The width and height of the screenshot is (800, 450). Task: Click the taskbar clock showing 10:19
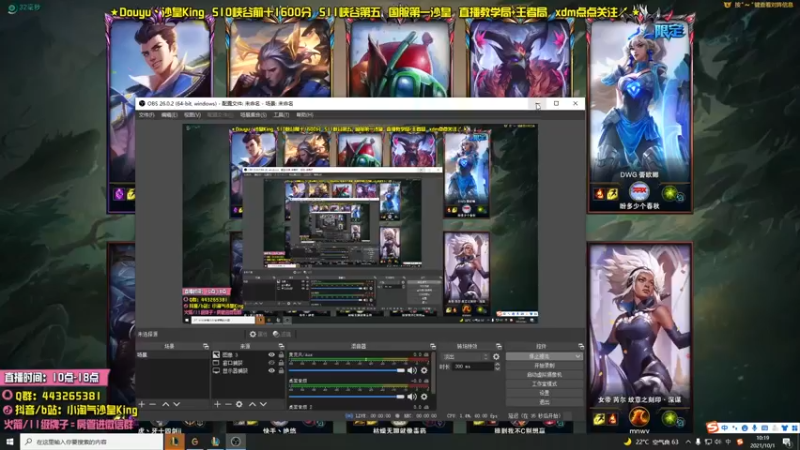click(762, 442)
